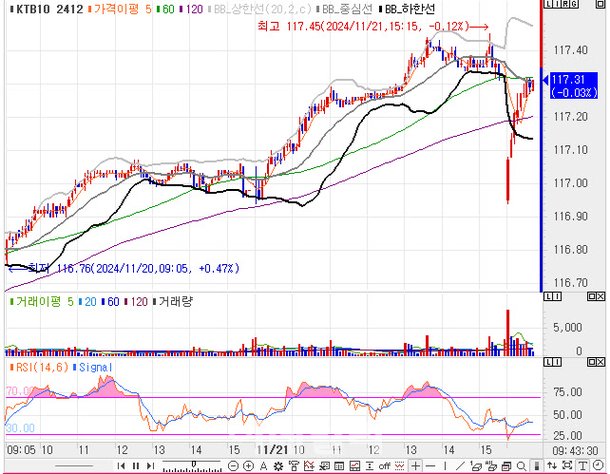Select the BB_상한선 legend entry
This screenshot has height=474, width=610.
click(260, 9)
